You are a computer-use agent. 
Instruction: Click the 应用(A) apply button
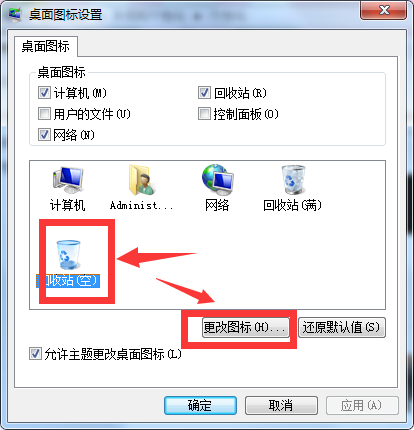point(362,405)
